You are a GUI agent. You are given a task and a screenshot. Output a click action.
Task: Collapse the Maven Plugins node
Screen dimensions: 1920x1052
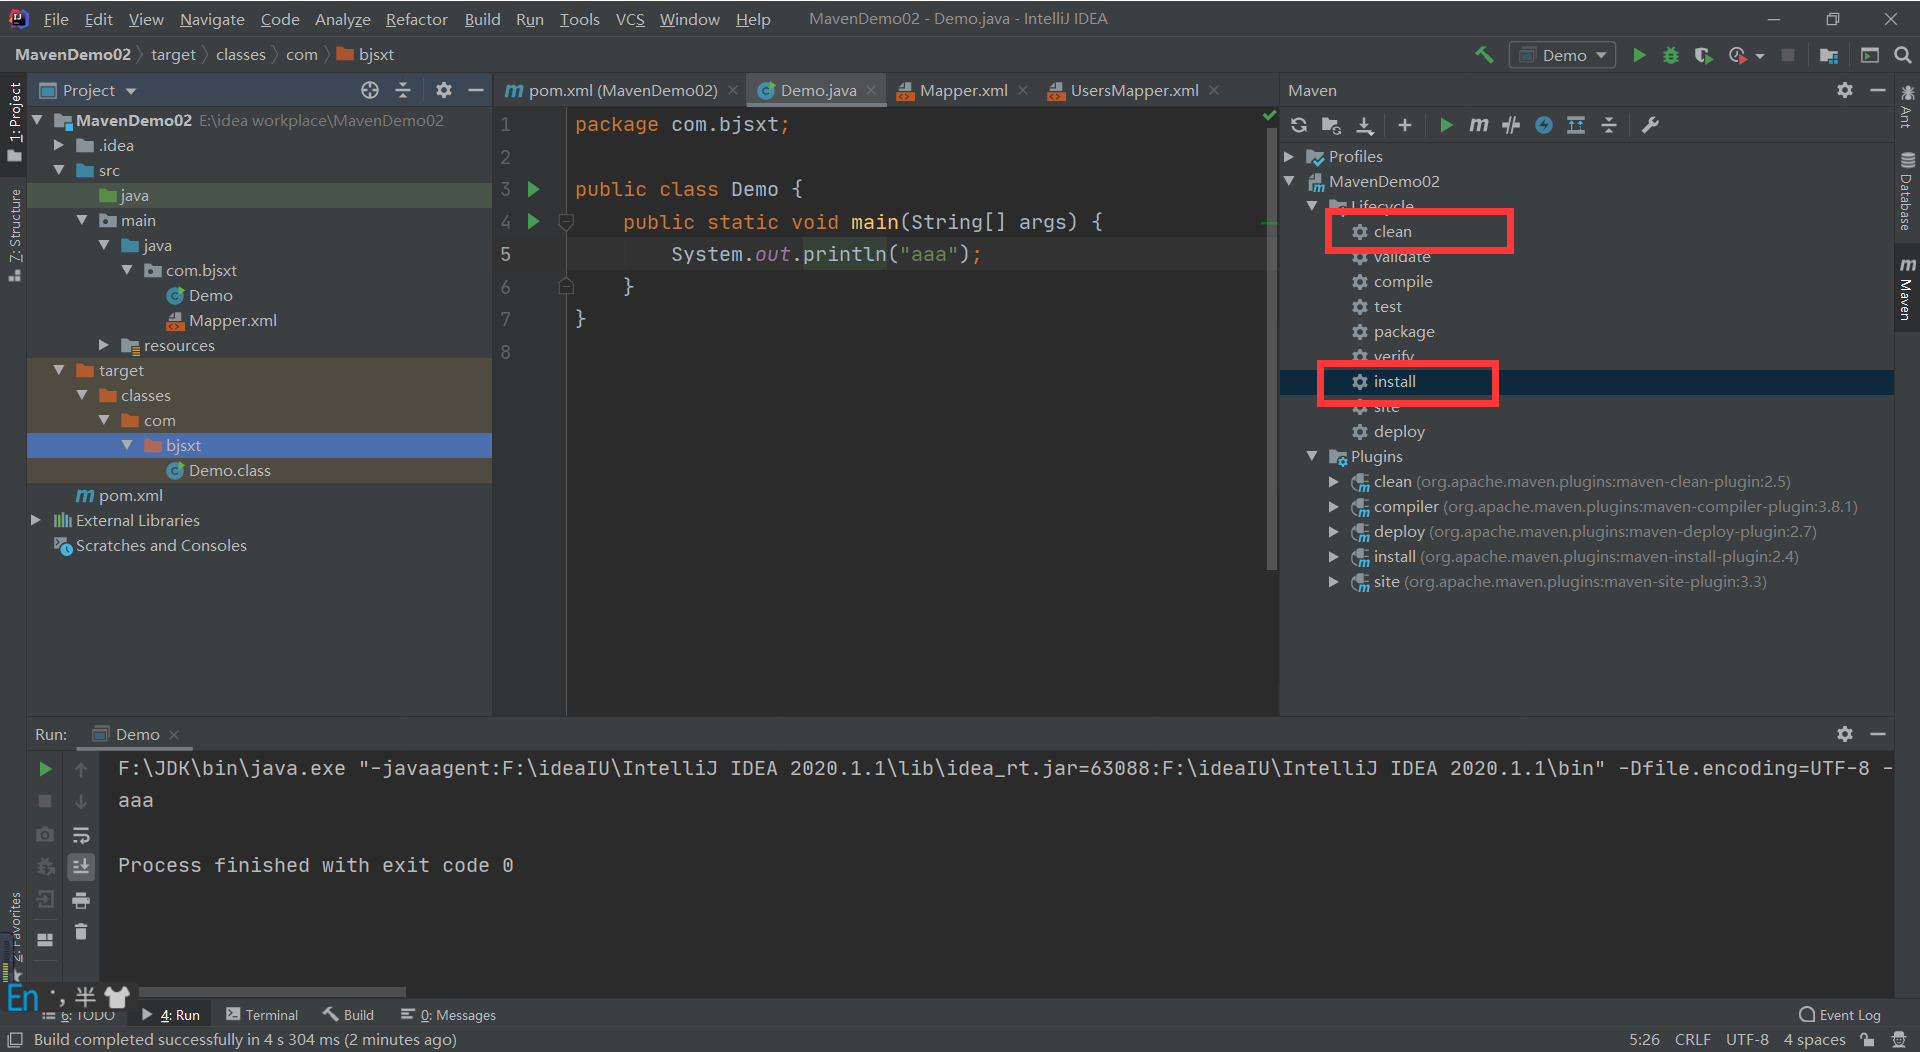(x=1312, y=456)
